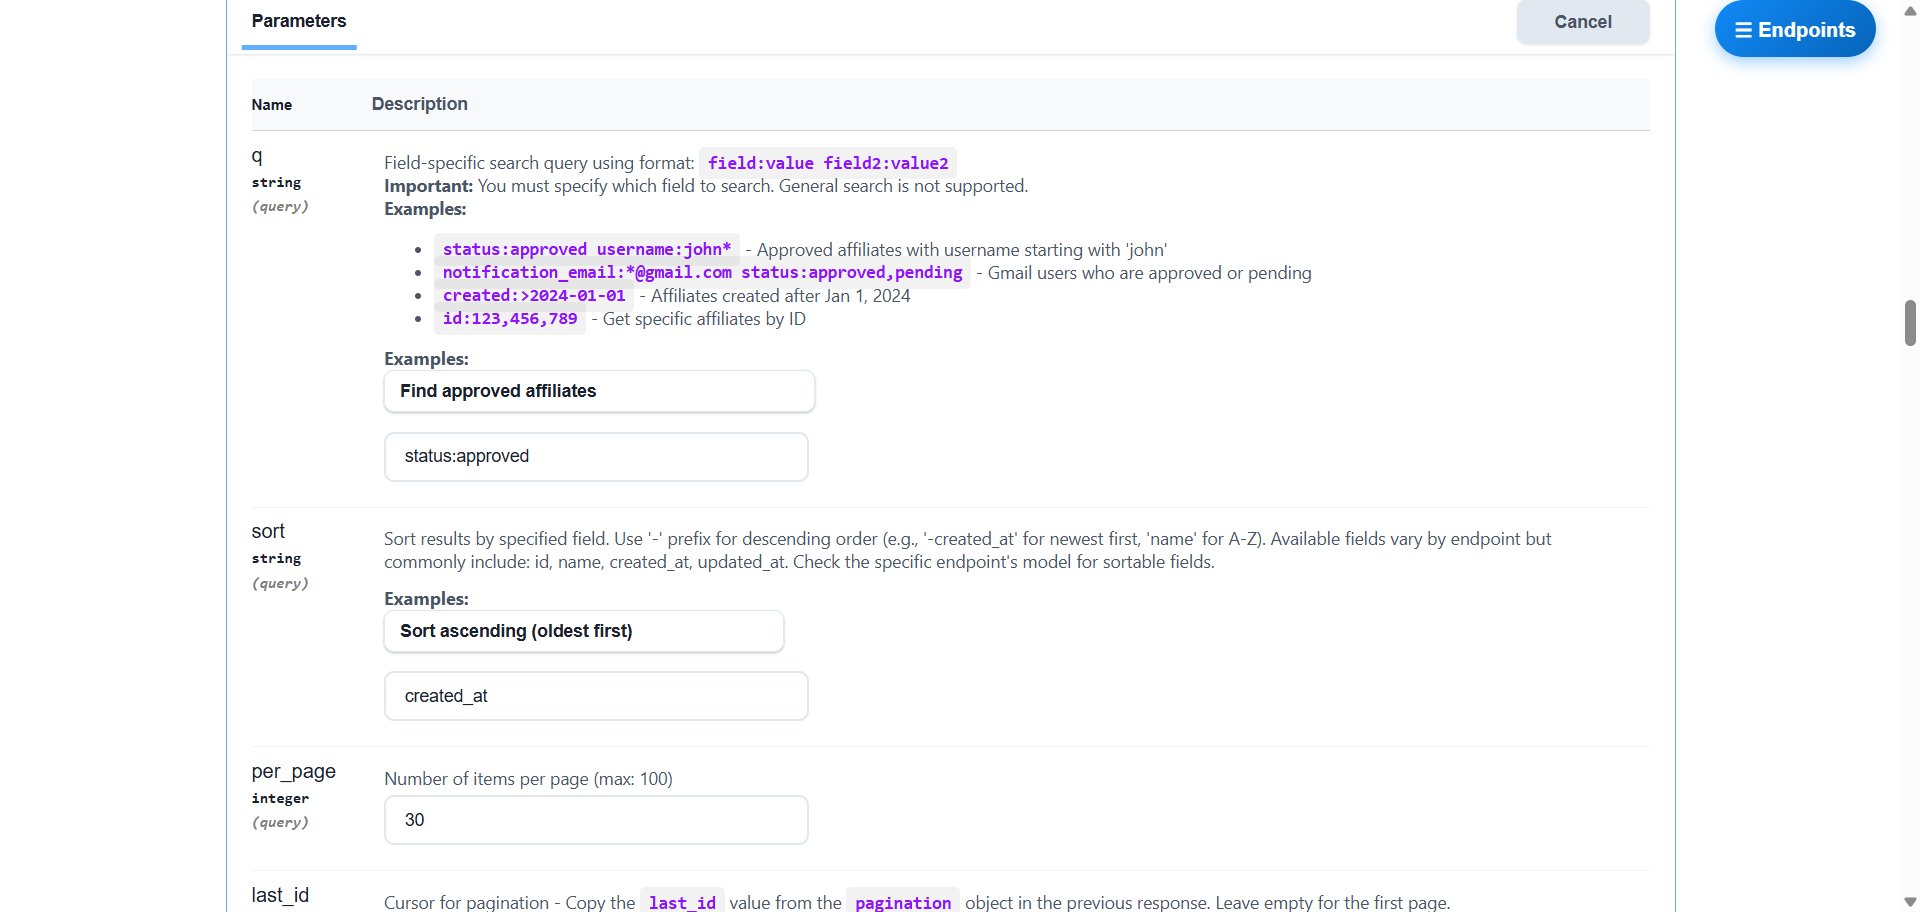Click the sort input with created_at
The height and width of the screenshot is (912, 1920).
(596, 696)
